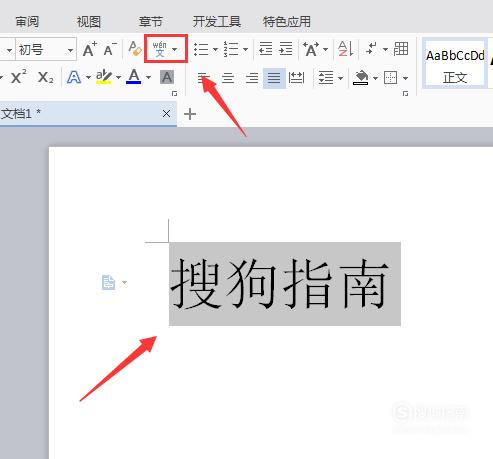This screenshot has height=459, width=493.
Task: Decrease paragraph indent
Action: click(x=266, y=49)
